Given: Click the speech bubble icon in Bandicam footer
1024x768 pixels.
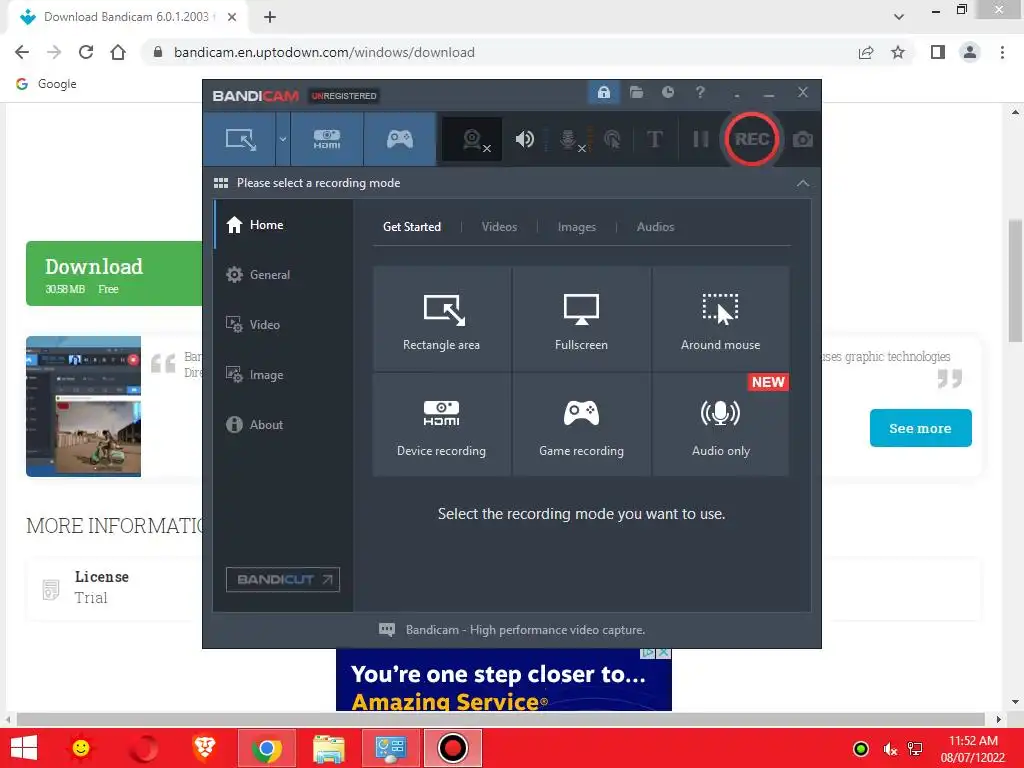Looking at the screenshot, I should pos(387,630).
